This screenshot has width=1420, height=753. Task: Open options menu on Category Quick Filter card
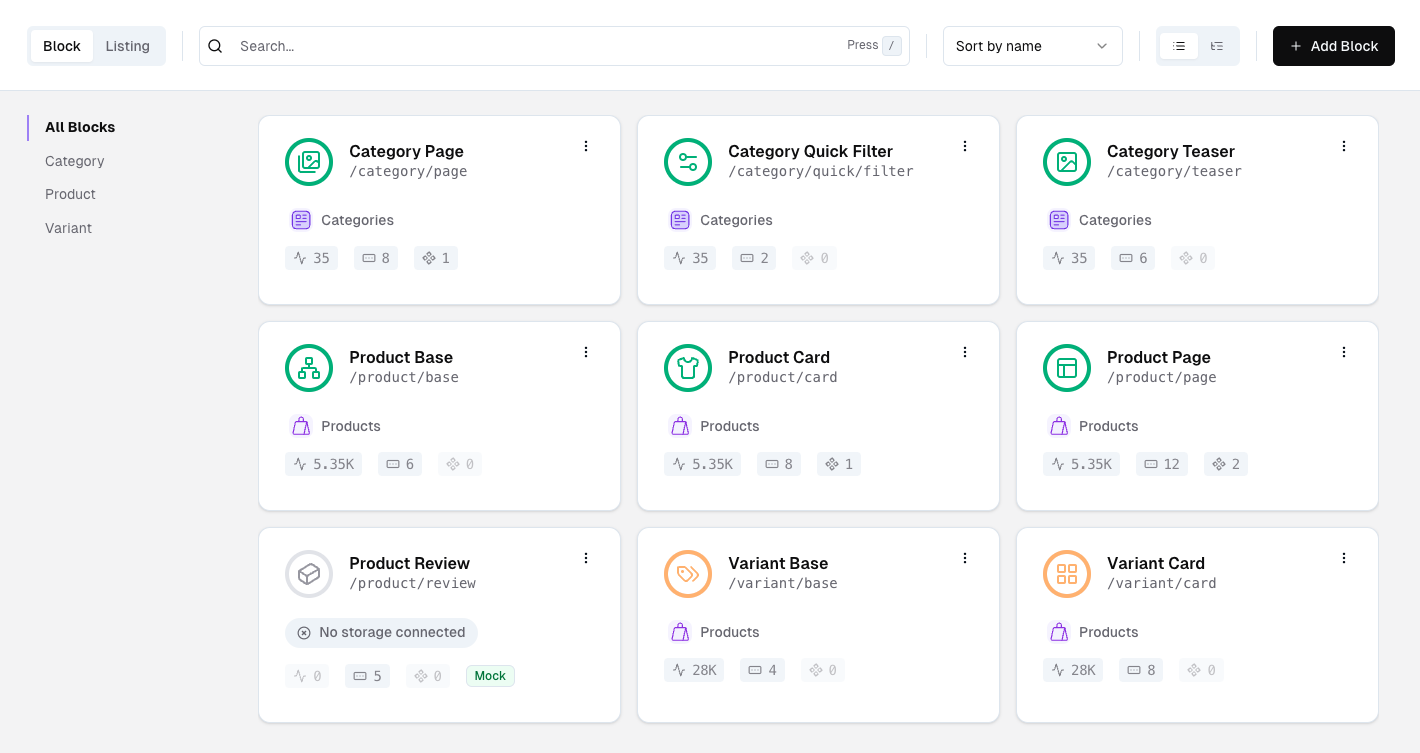tap(965, 145)
